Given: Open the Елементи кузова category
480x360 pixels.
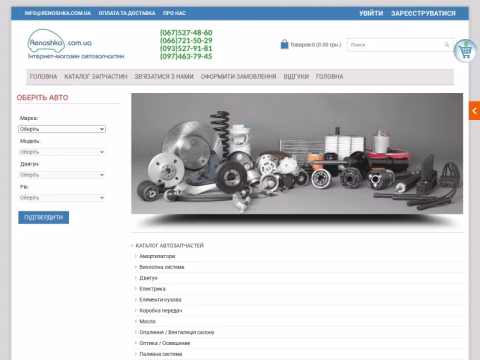Looking at the screenshot, I should [160, 300].
